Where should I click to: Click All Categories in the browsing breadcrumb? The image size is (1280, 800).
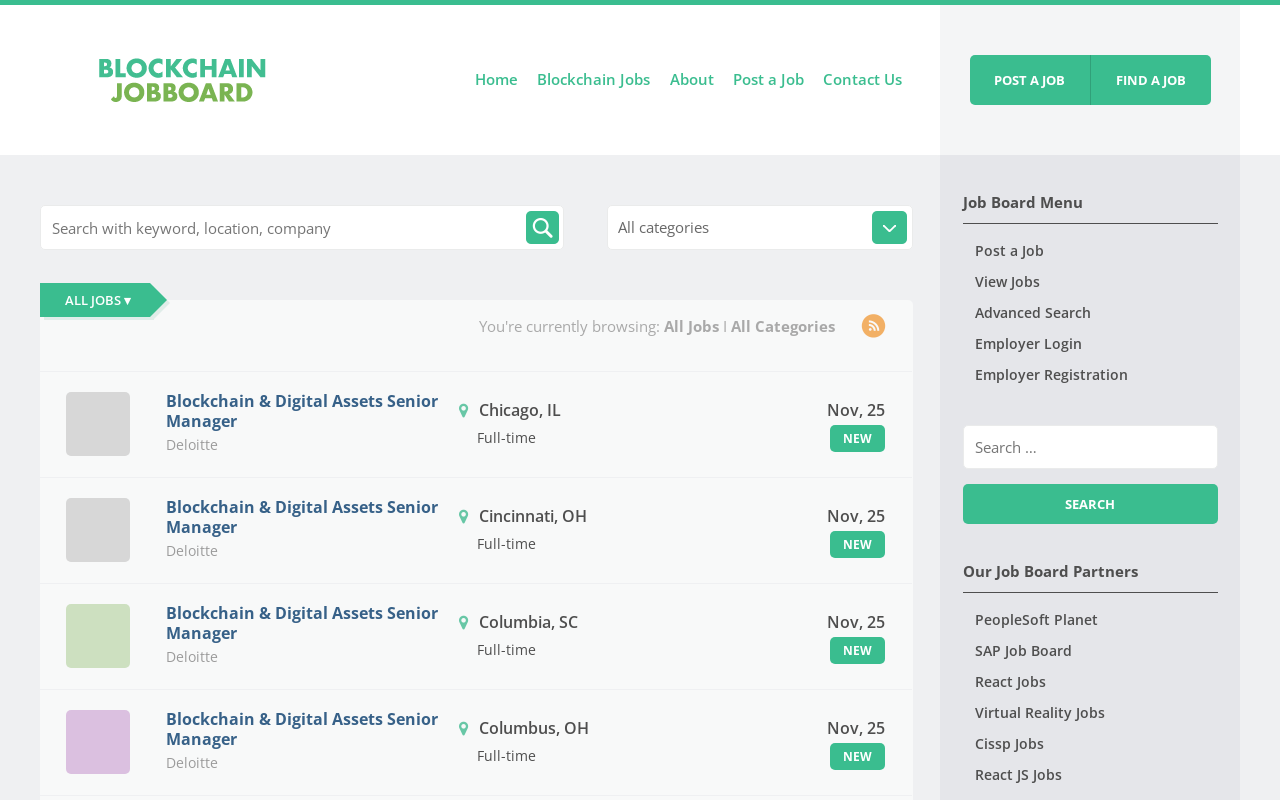tap(783, 326)
